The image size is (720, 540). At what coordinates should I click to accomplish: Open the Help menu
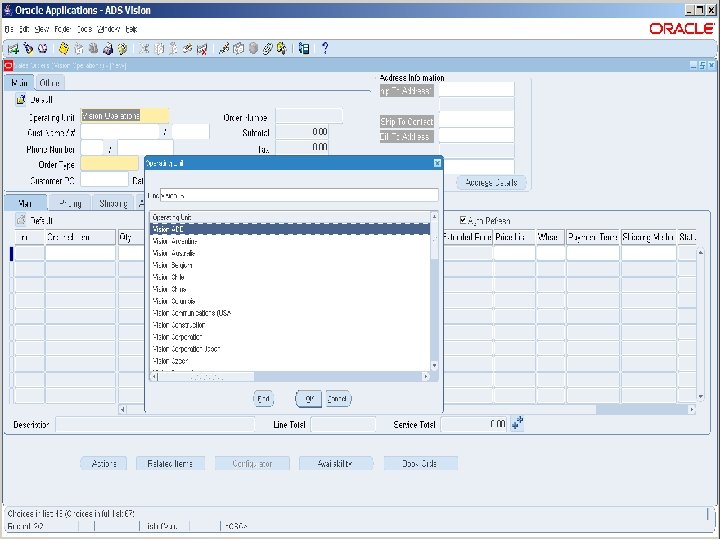[x=131, y=29]
